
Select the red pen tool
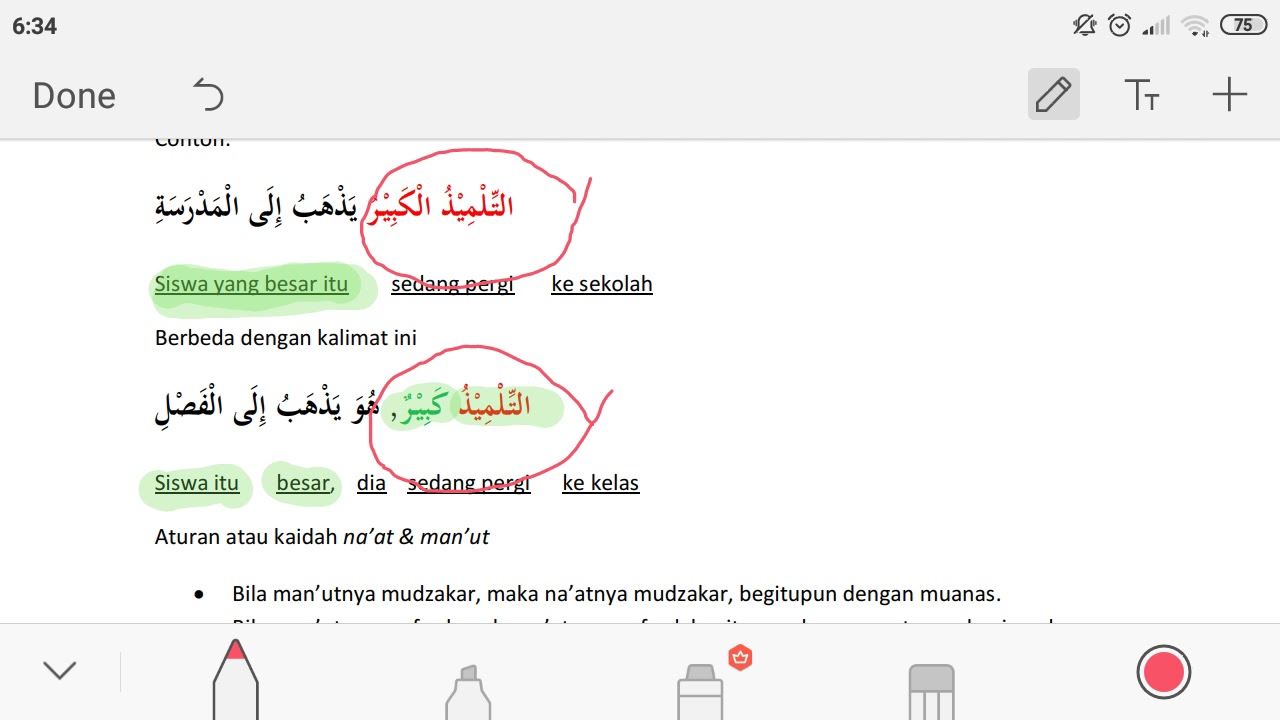(235, 680)
